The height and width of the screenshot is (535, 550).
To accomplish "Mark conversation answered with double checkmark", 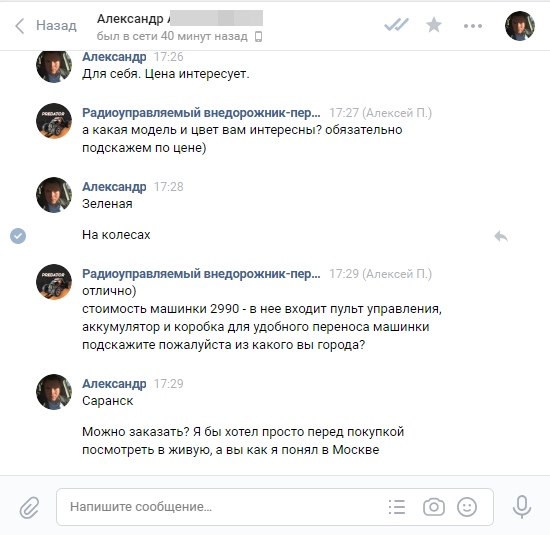I will point(396,25).
